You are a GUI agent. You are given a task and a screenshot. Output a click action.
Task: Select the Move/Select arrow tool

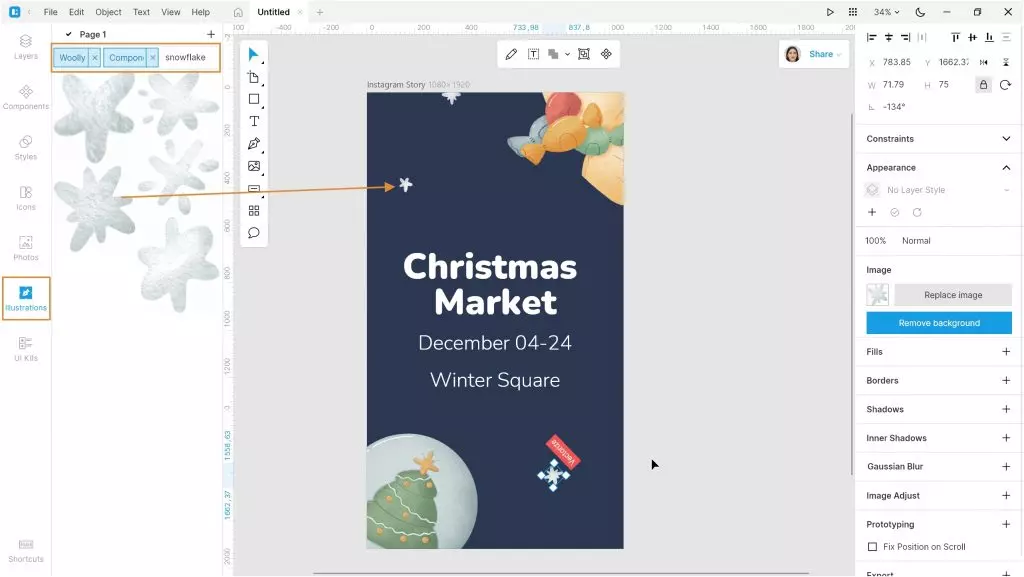pyautogui.click(x=253, y=54)
